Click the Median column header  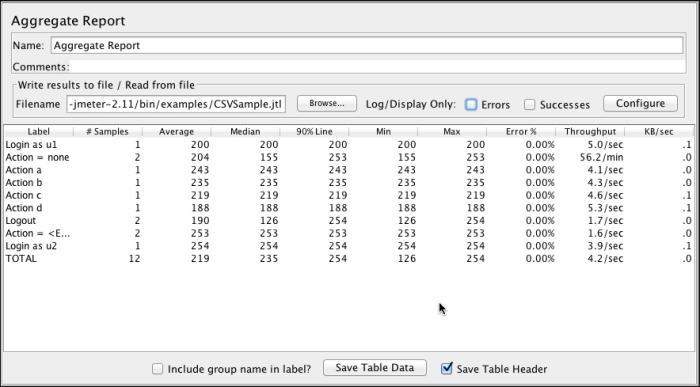click(245, 131)
